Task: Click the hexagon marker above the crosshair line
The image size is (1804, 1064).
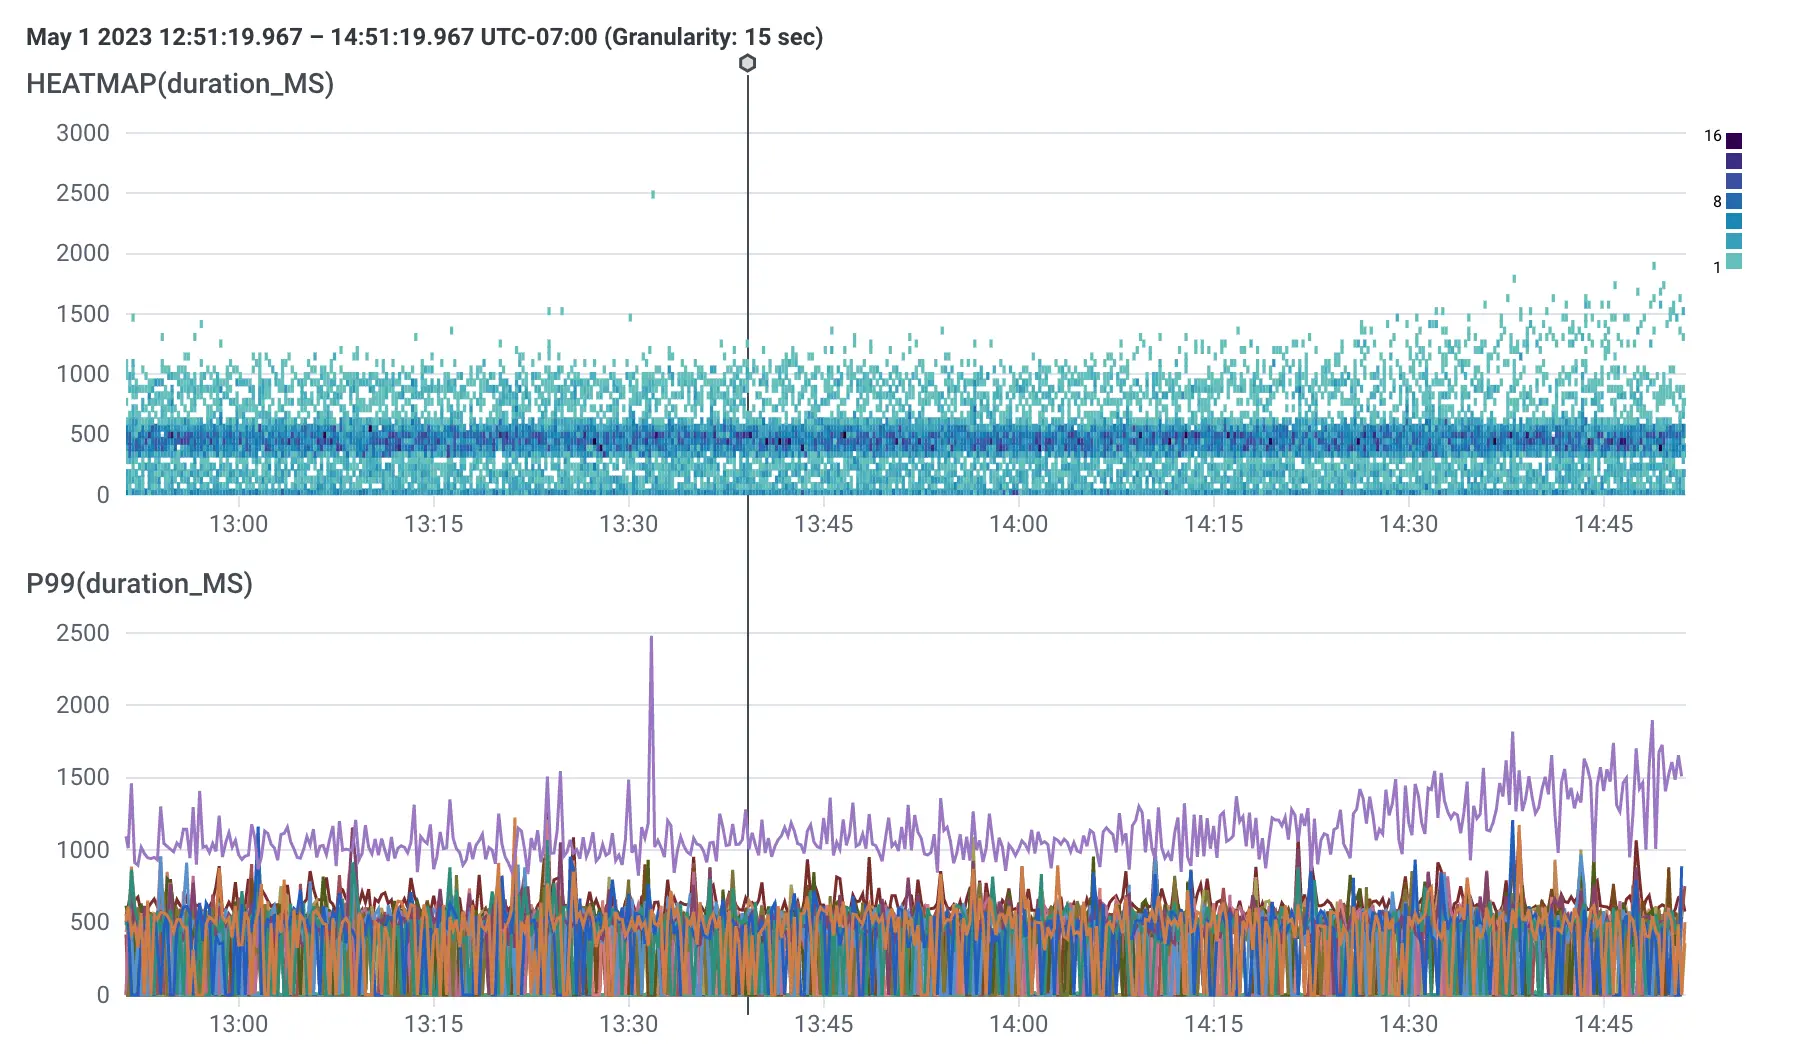Action: pyautogui.click(x=749, y=62)
